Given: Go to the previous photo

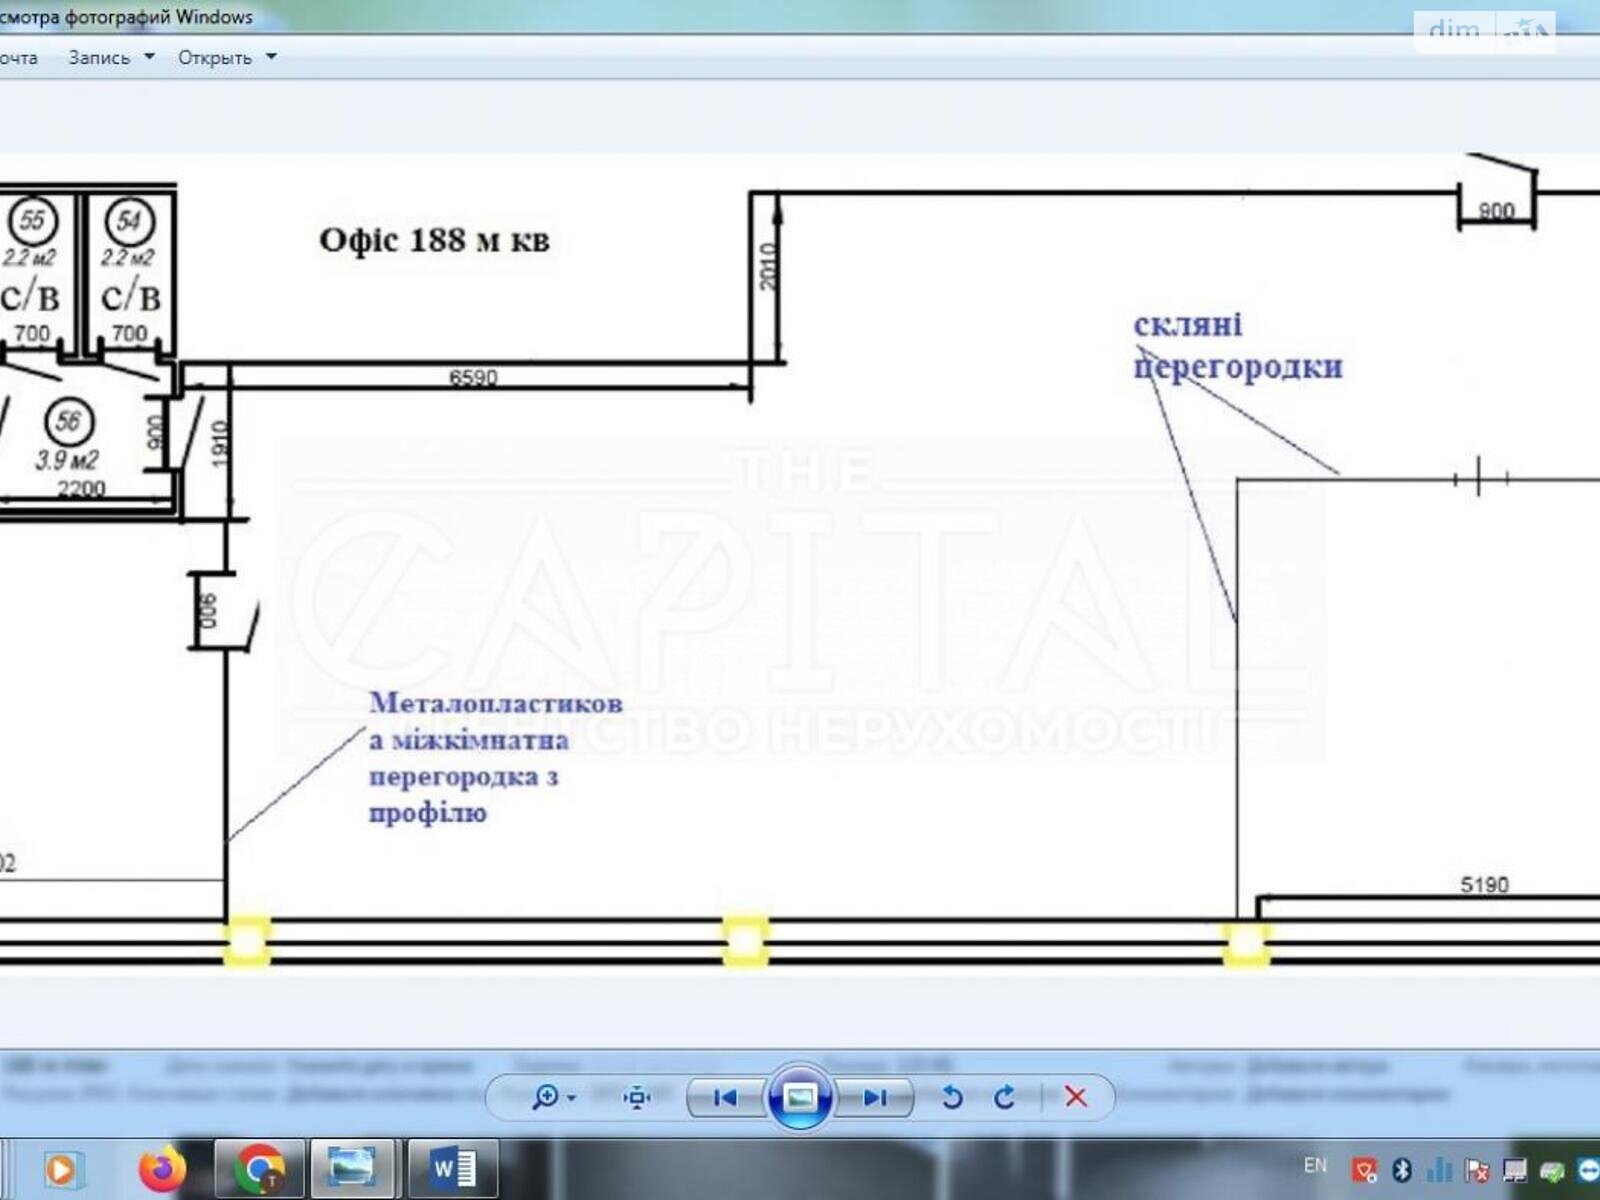Looking at the screenshot, I should 725,1097.
